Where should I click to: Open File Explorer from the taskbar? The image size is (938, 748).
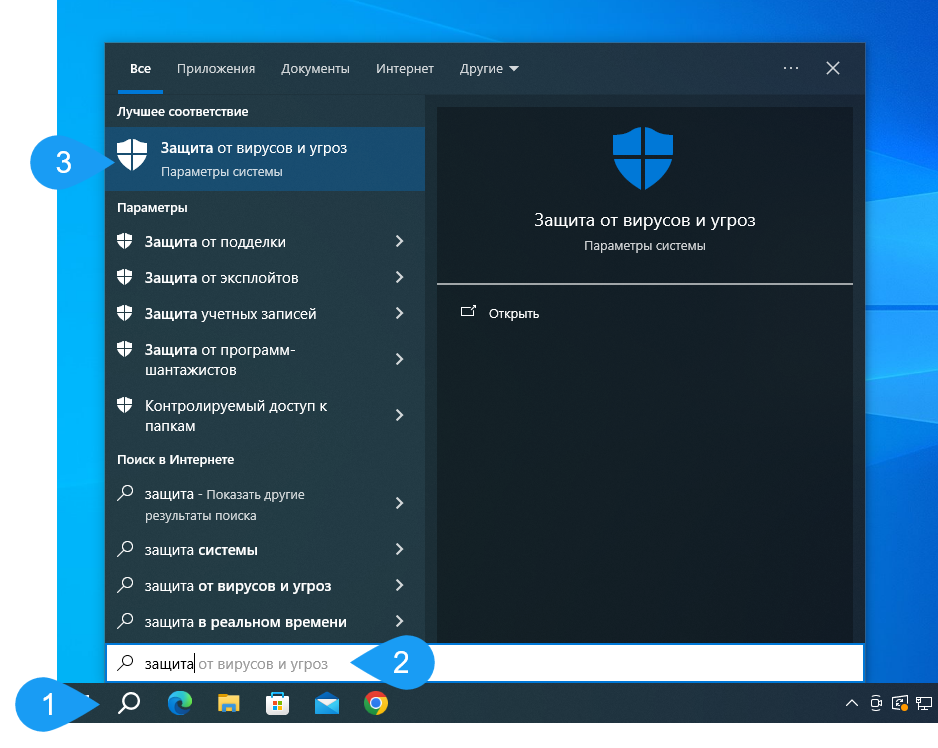pyautogui.click(x=229, y=704)
